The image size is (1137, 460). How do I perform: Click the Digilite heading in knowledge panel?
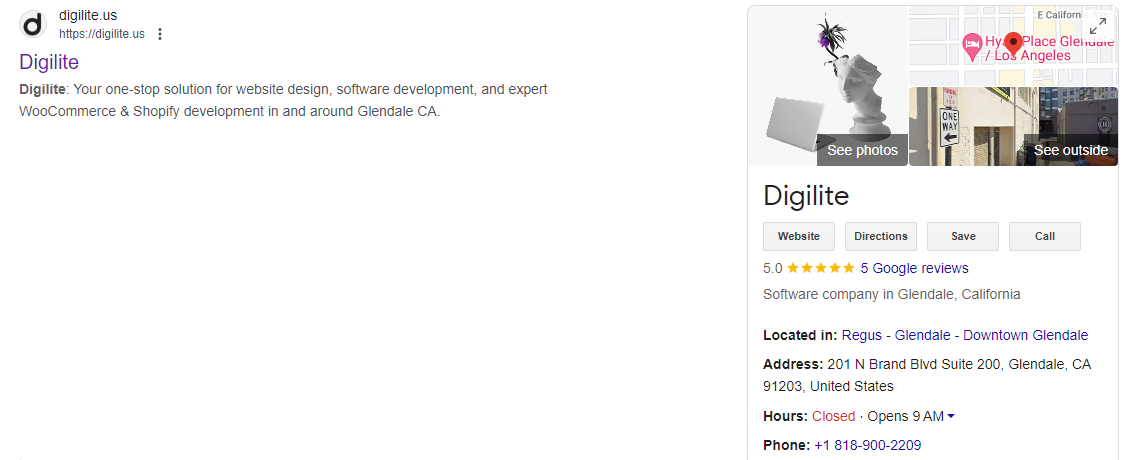click(806, 196)
